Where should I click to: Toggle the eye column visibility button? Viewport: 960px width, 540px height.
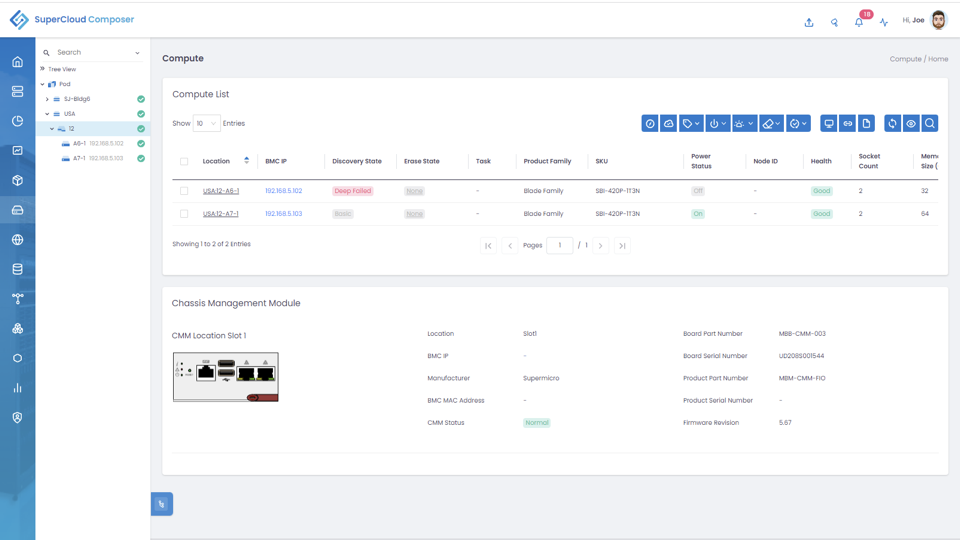tap(911, 124)
